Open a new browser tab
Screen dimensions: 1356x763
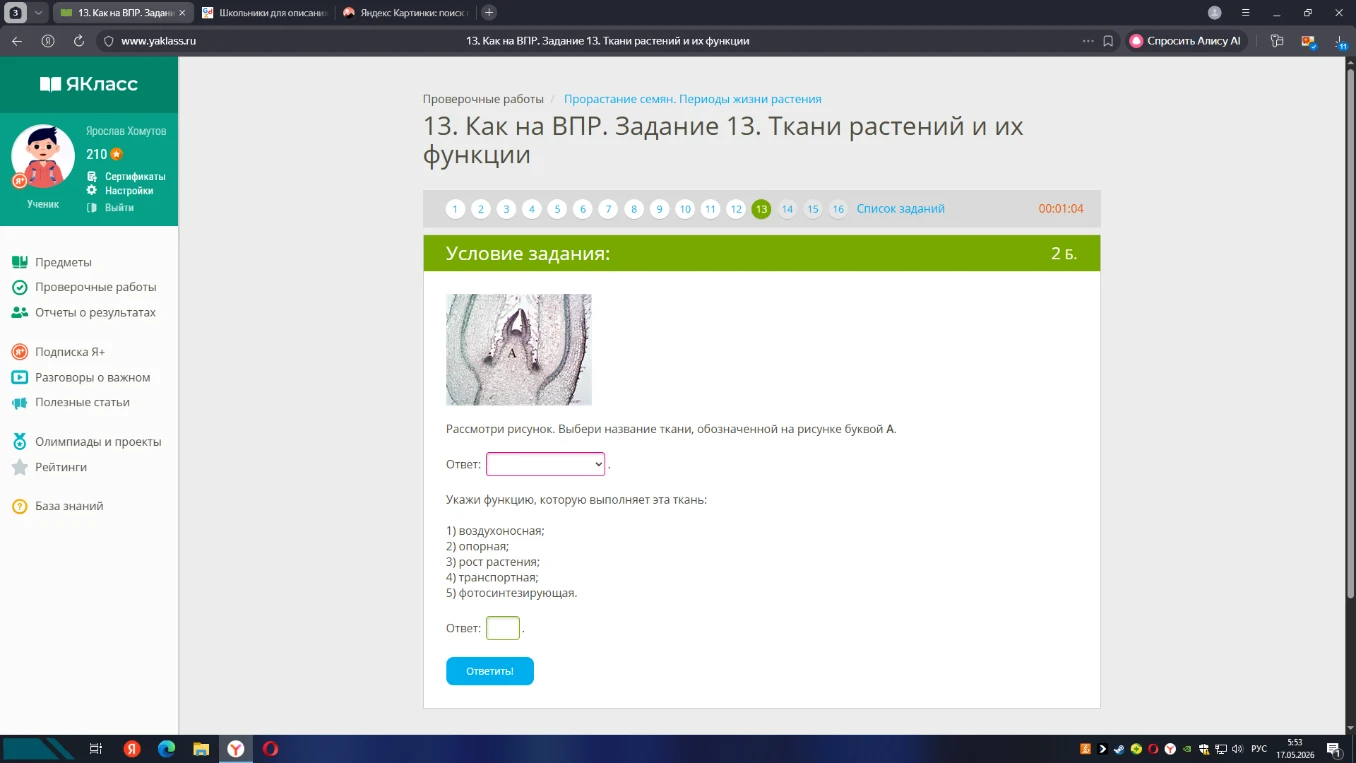pyautogui.click(x=488, y=13)
